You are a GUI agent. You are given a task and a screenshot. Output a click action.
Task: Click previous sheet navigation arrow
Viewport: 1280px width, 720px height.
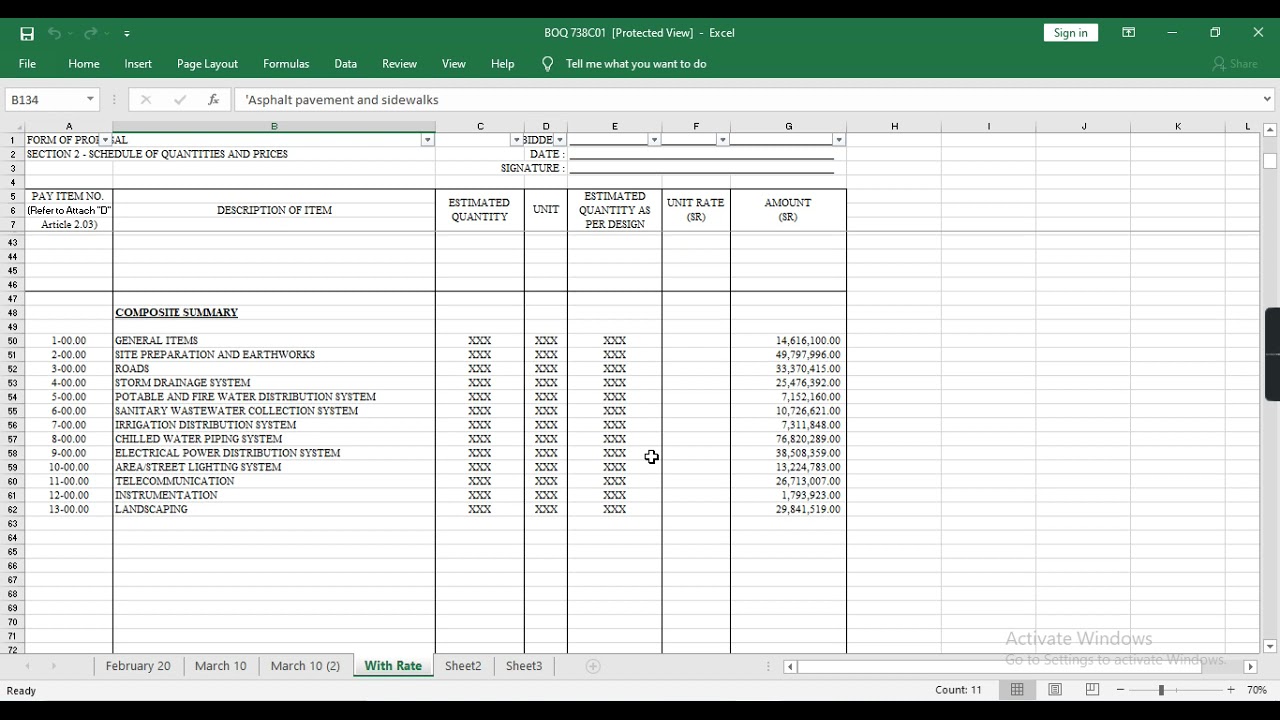coord(27,666)
